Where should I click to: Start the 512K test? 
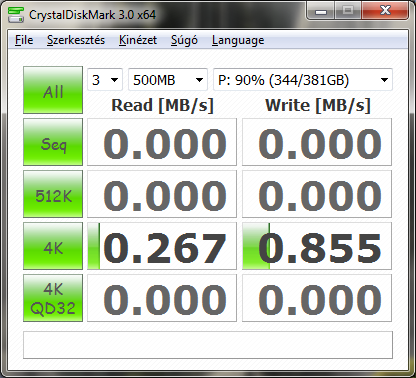(53, 194)
